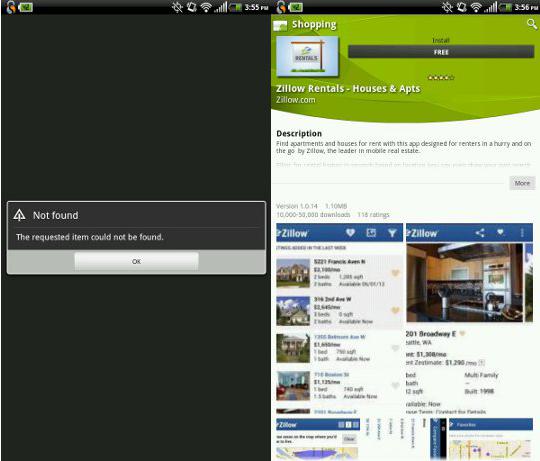Select the 201 Broadway E listing title
This screenshot has height=461, width=540.
pos(431,334)
